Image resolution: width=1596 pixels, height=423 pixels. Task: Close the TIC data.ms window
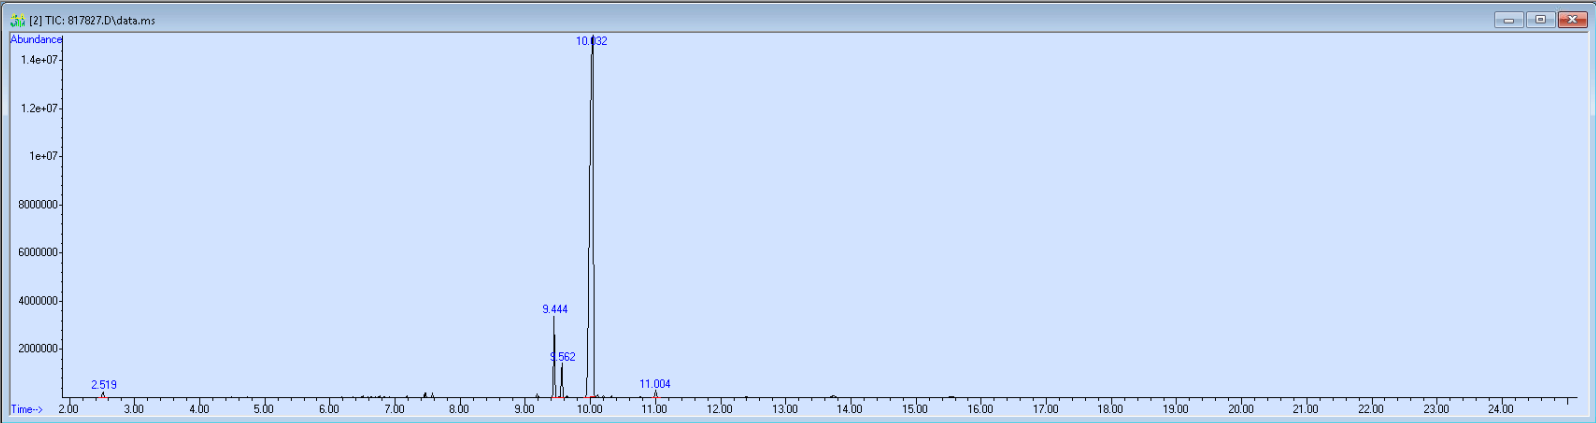(1572, 20)
